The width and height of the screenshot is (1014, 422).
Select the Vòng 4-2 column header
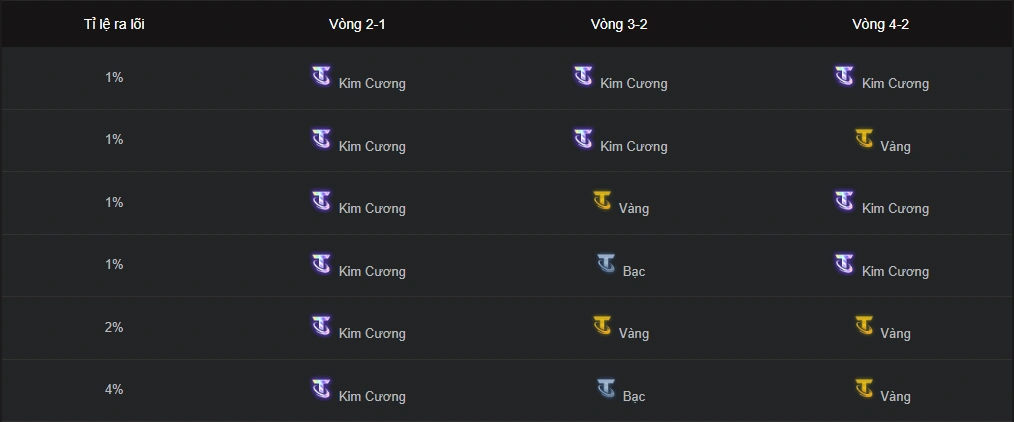pos(880,24)
